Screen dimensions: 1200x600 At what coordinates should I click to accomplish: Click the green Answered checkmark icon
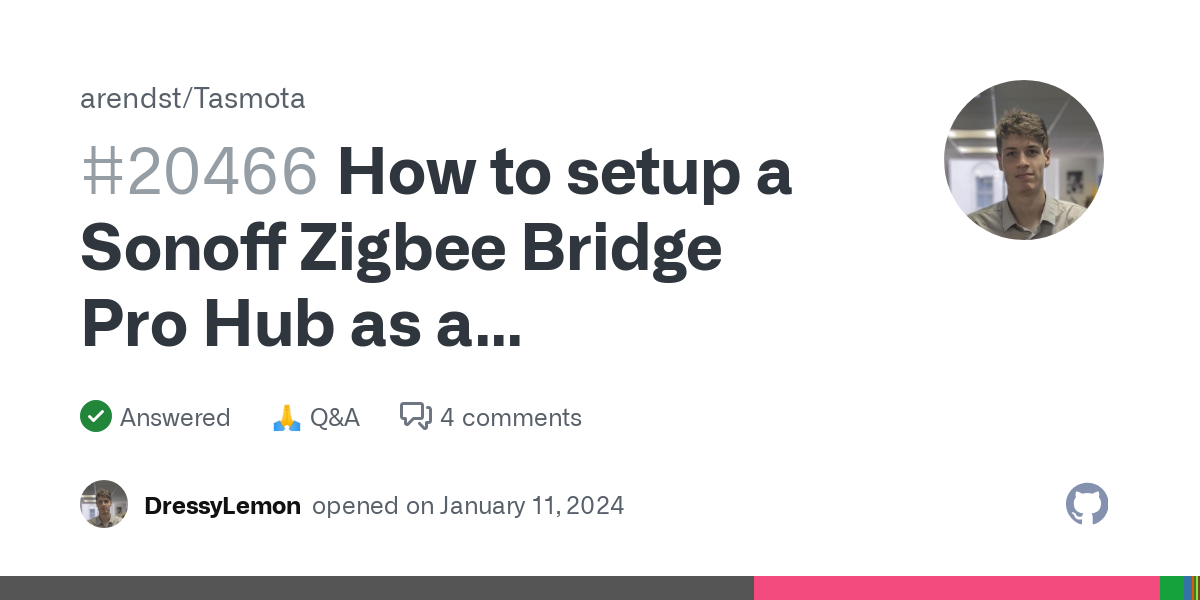pyautogui.click(x=96, y=417)
